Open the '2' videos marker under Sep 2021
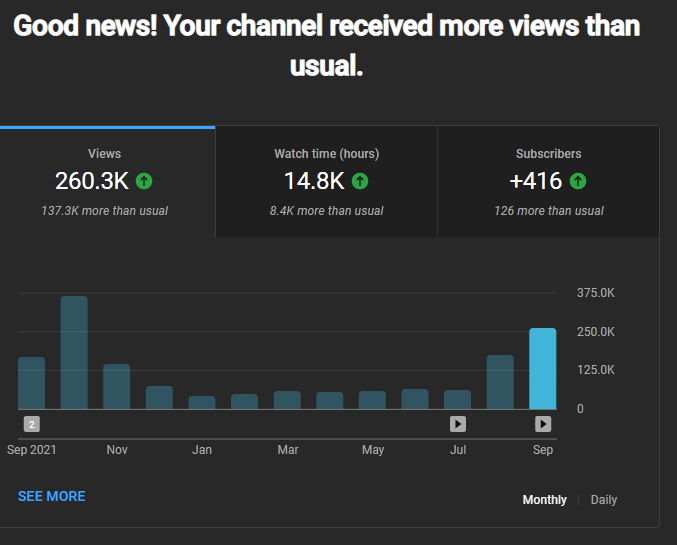677x545 pixels. (32, 424)
